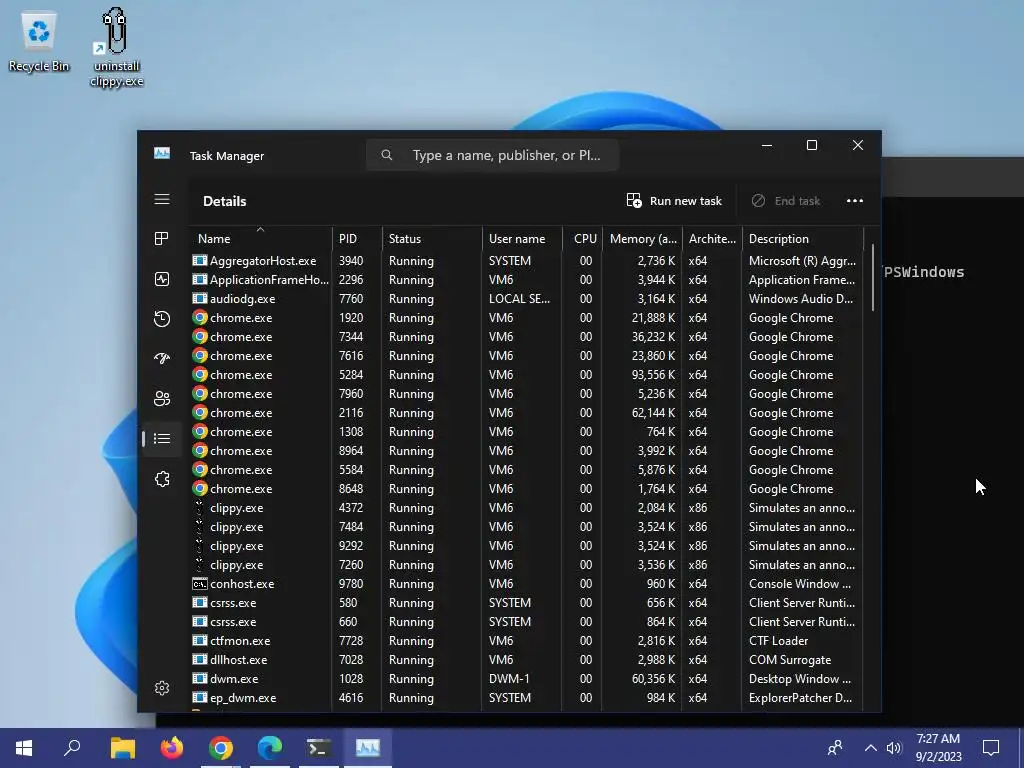Open the Performance page icon
Screen dimensions: 1024x768
click(x=162, y=279)
